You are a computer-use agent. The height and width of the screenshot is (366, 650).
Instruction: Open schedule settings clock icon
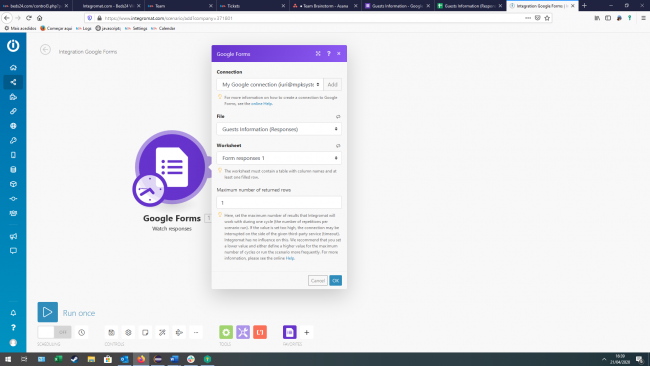pos(82,332)
